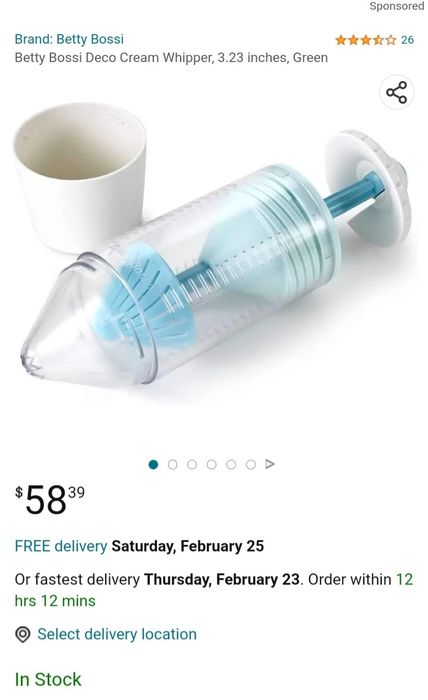Play the product video triangle indicator
The width and height of the screenshot is (428, 700).
click(270, 464)
